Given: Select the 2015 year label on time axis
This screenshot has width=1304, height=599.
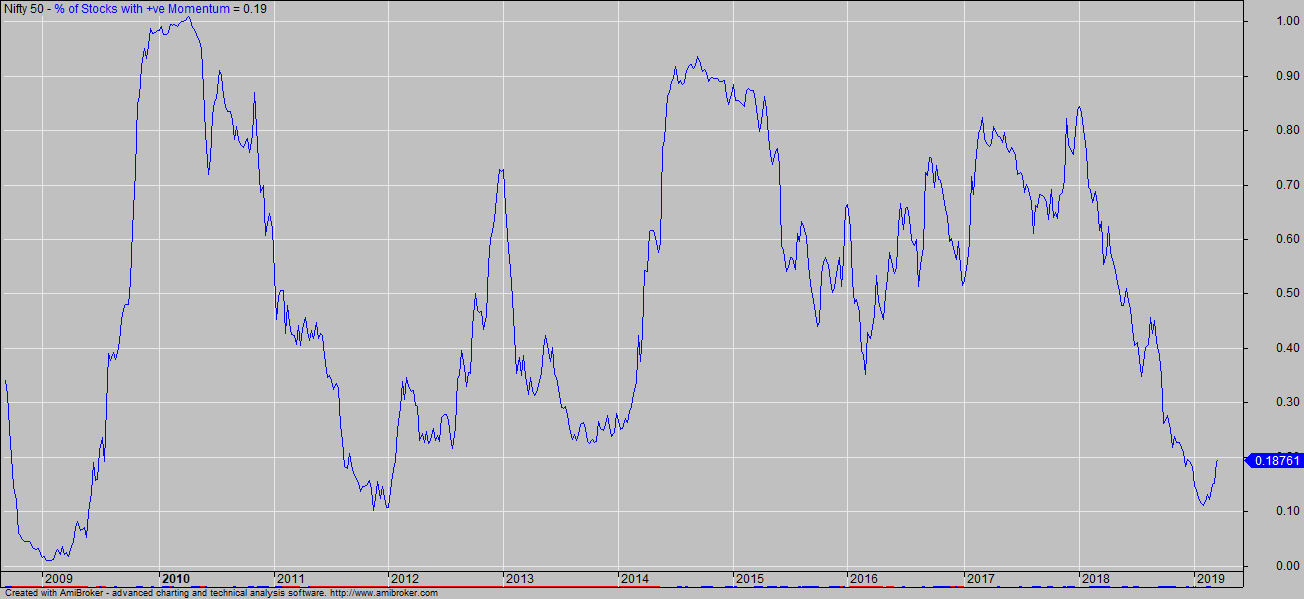Looking at the screenshot, I should click(750, 578).
